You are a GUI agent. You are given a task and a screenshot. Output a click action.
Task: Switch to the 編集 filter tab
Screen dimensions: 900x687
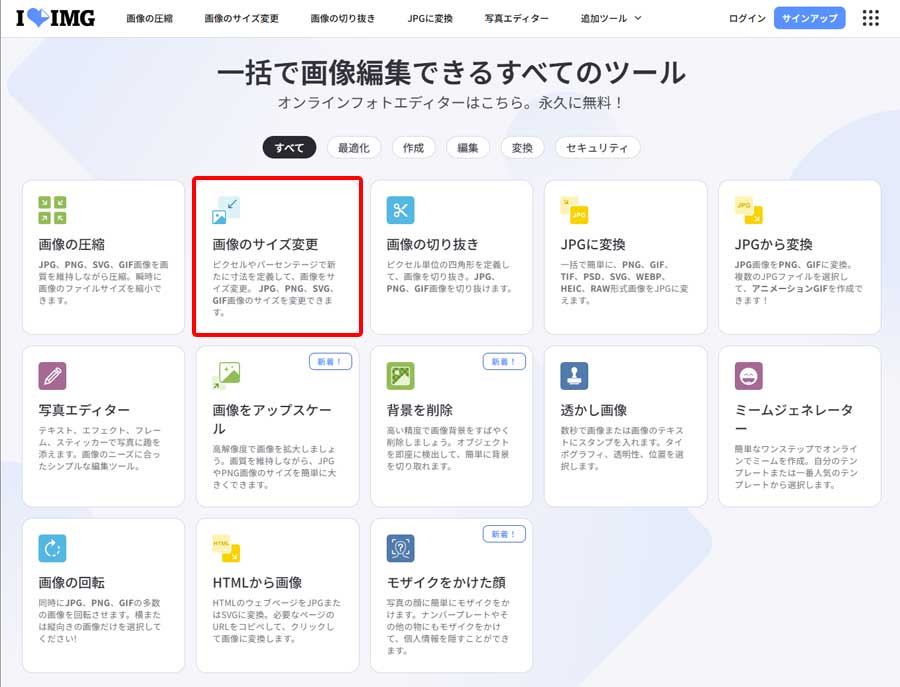point(467,146)
